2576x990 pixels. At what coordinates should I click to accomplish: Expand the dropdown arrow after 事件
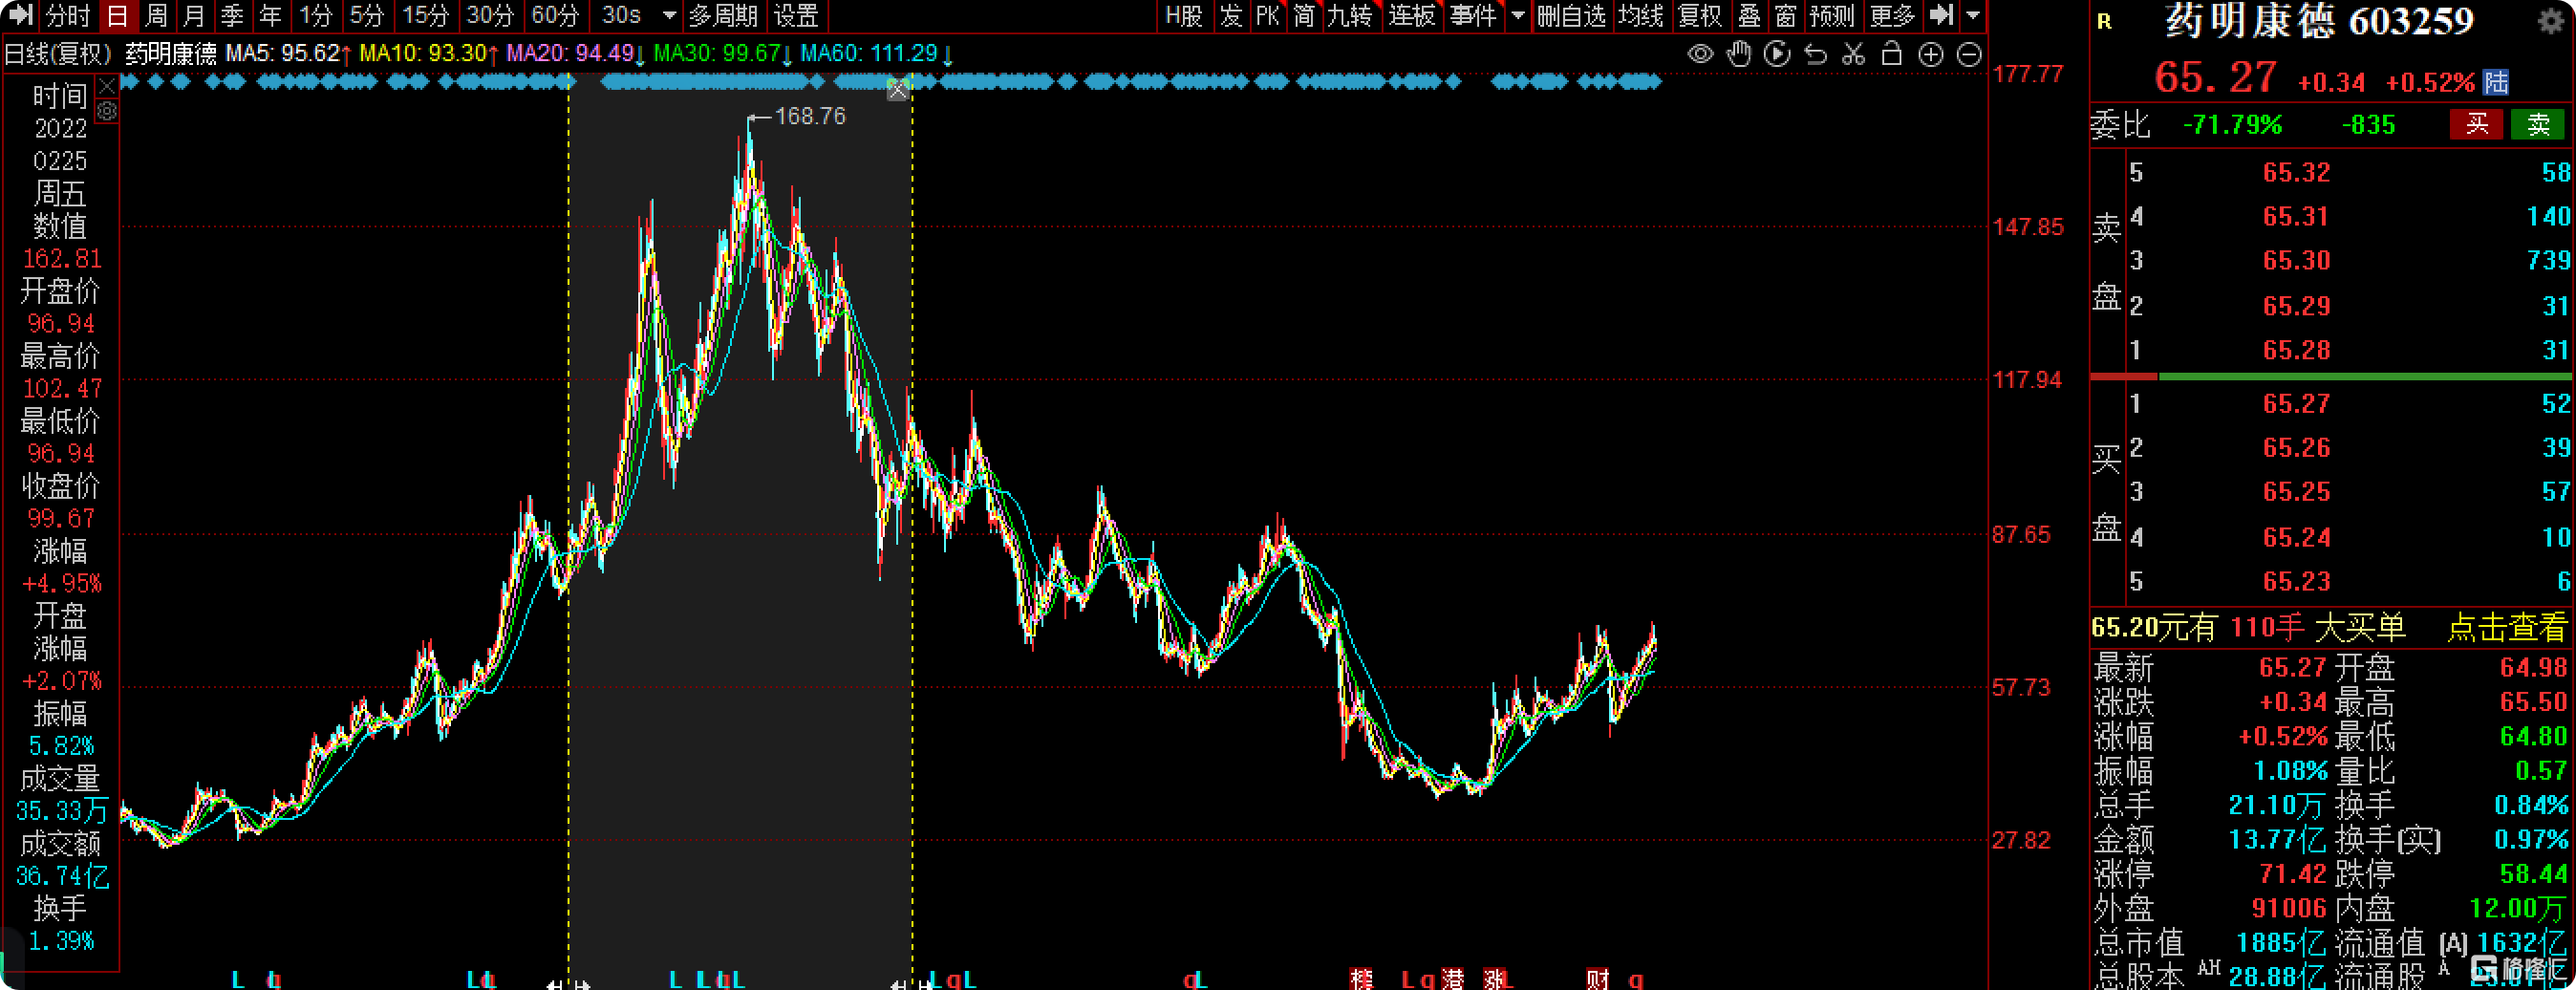click(x=1517, y=16)
